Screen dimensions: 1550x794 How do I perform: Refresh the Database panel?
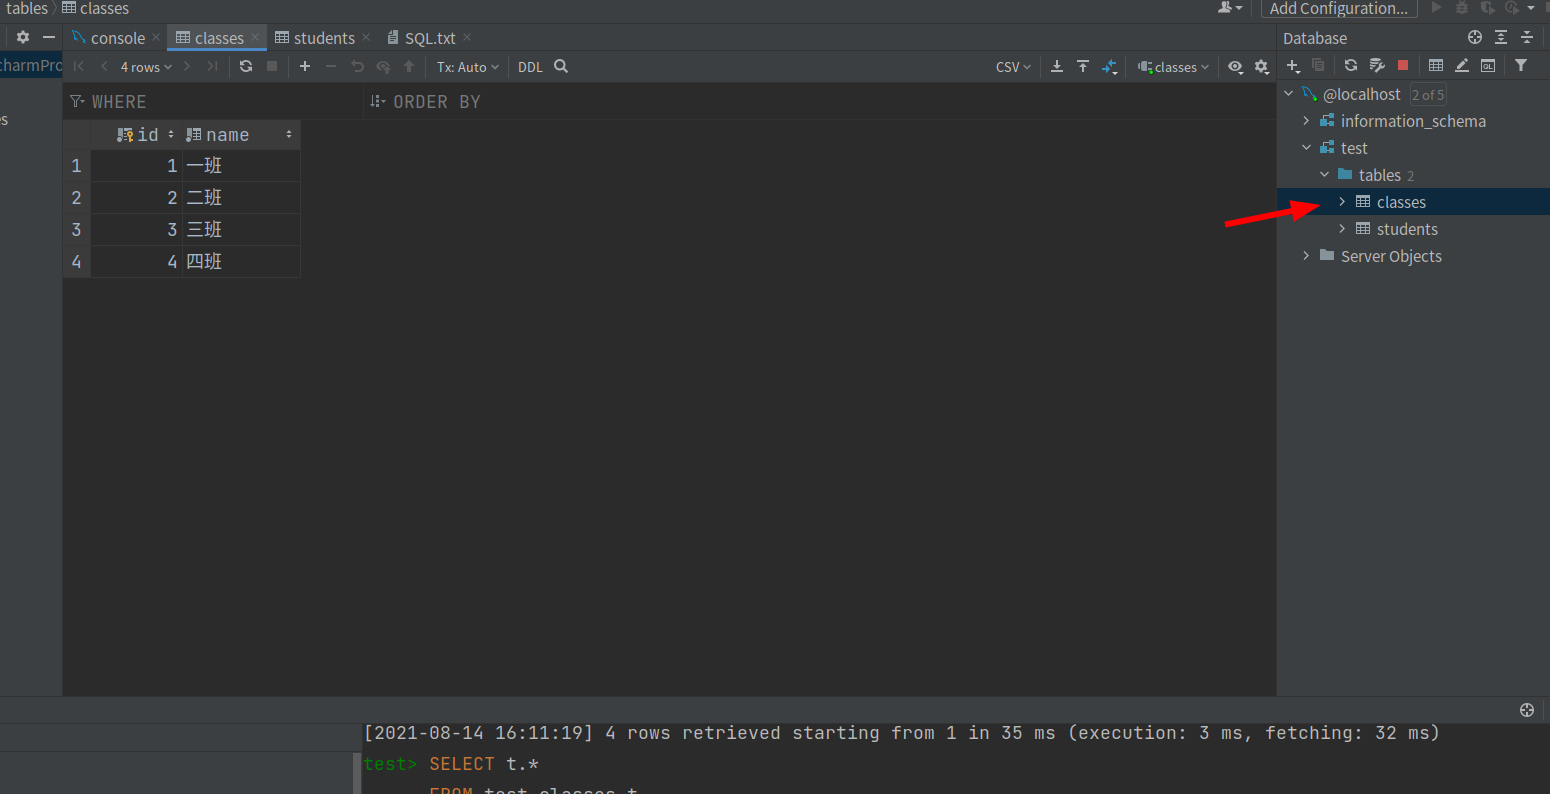1351,66
